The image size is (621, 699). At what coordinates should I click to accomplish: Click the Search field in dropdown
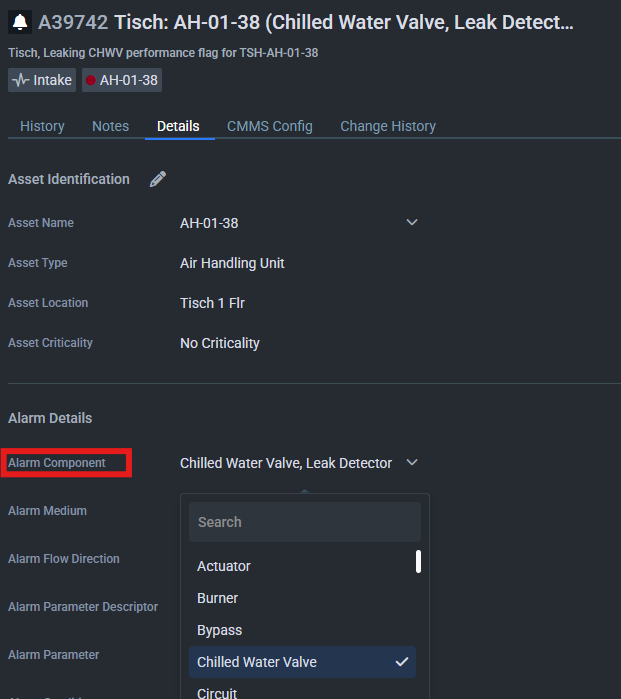point(304,522)
